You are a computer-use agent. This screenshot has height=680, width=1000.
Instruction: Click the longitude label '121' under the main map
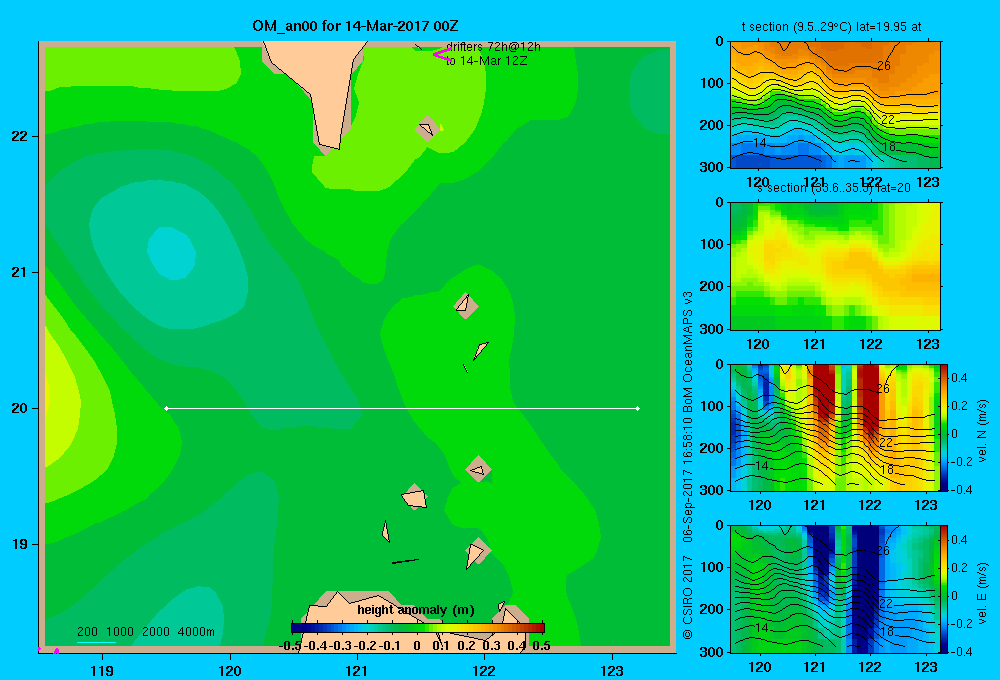click(357, 670)
